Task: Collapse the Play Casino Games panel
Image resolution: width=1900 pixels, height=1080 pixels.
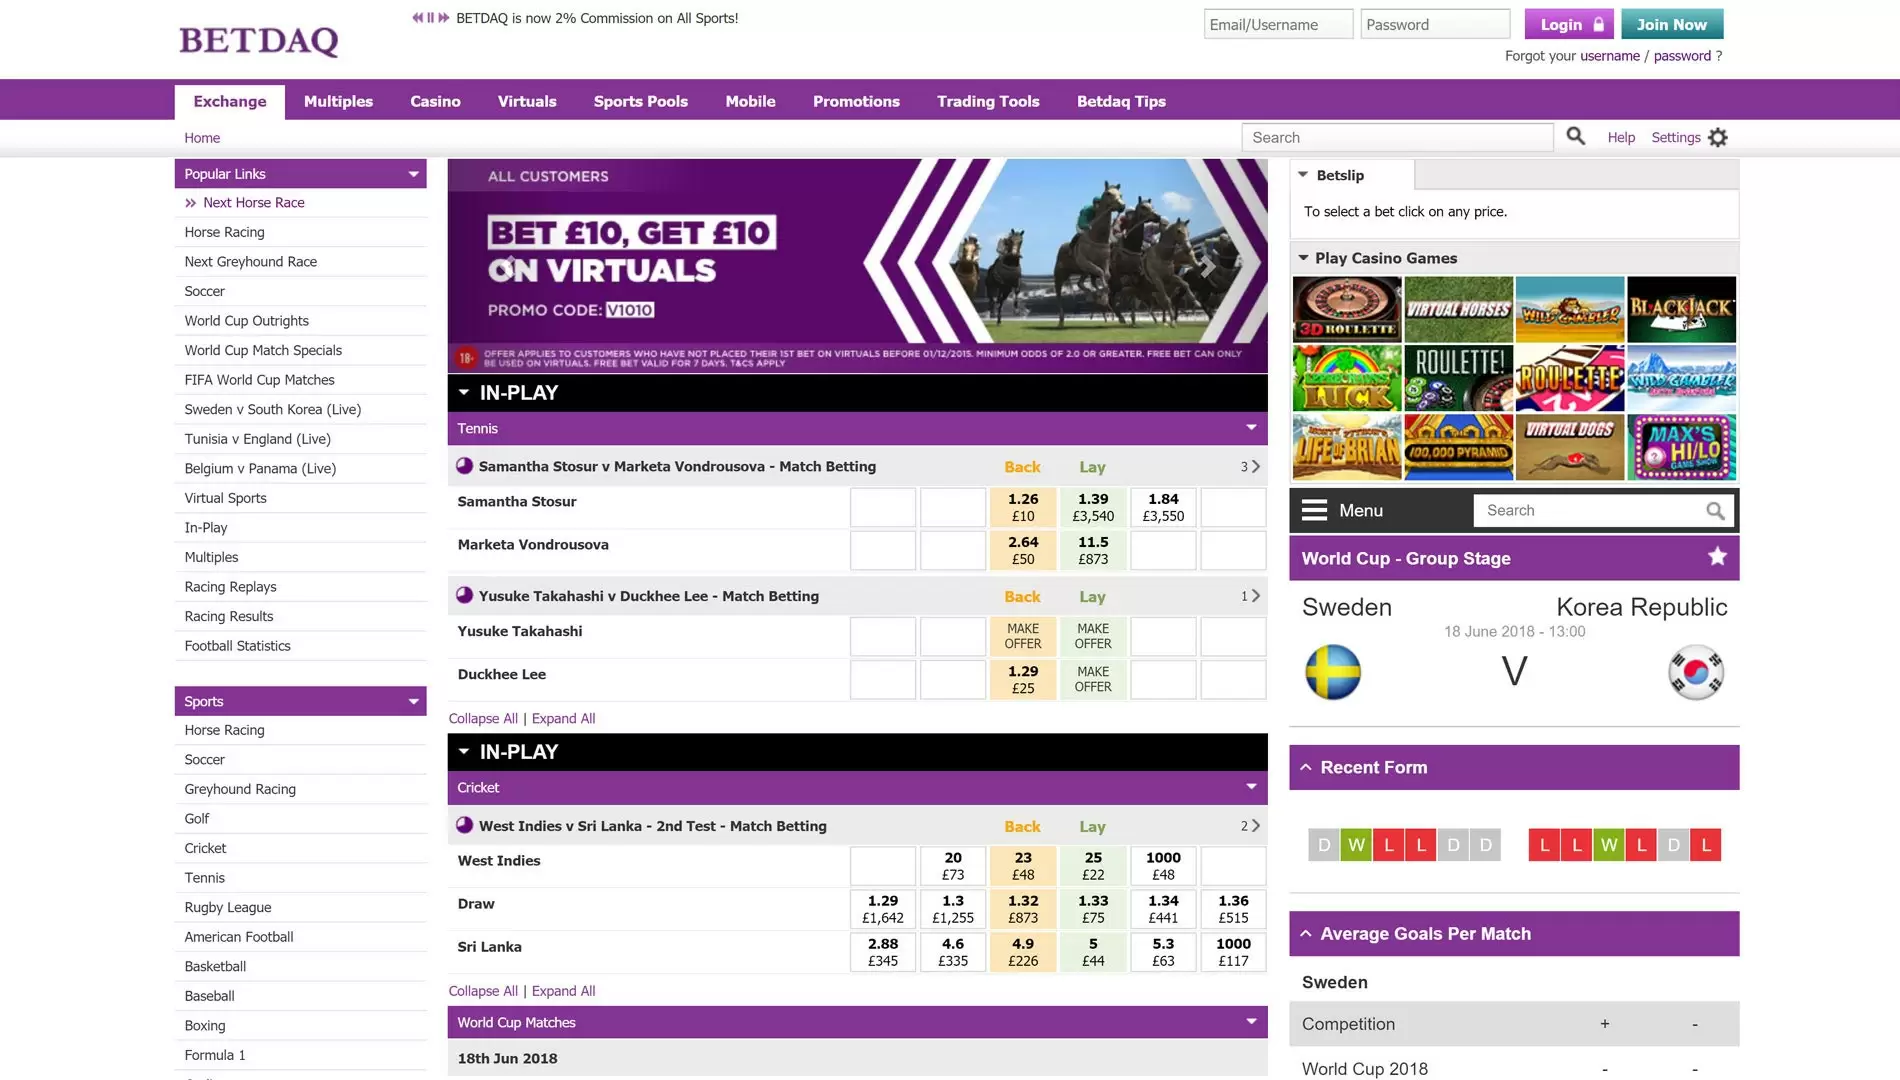Action: (1303, 257)
